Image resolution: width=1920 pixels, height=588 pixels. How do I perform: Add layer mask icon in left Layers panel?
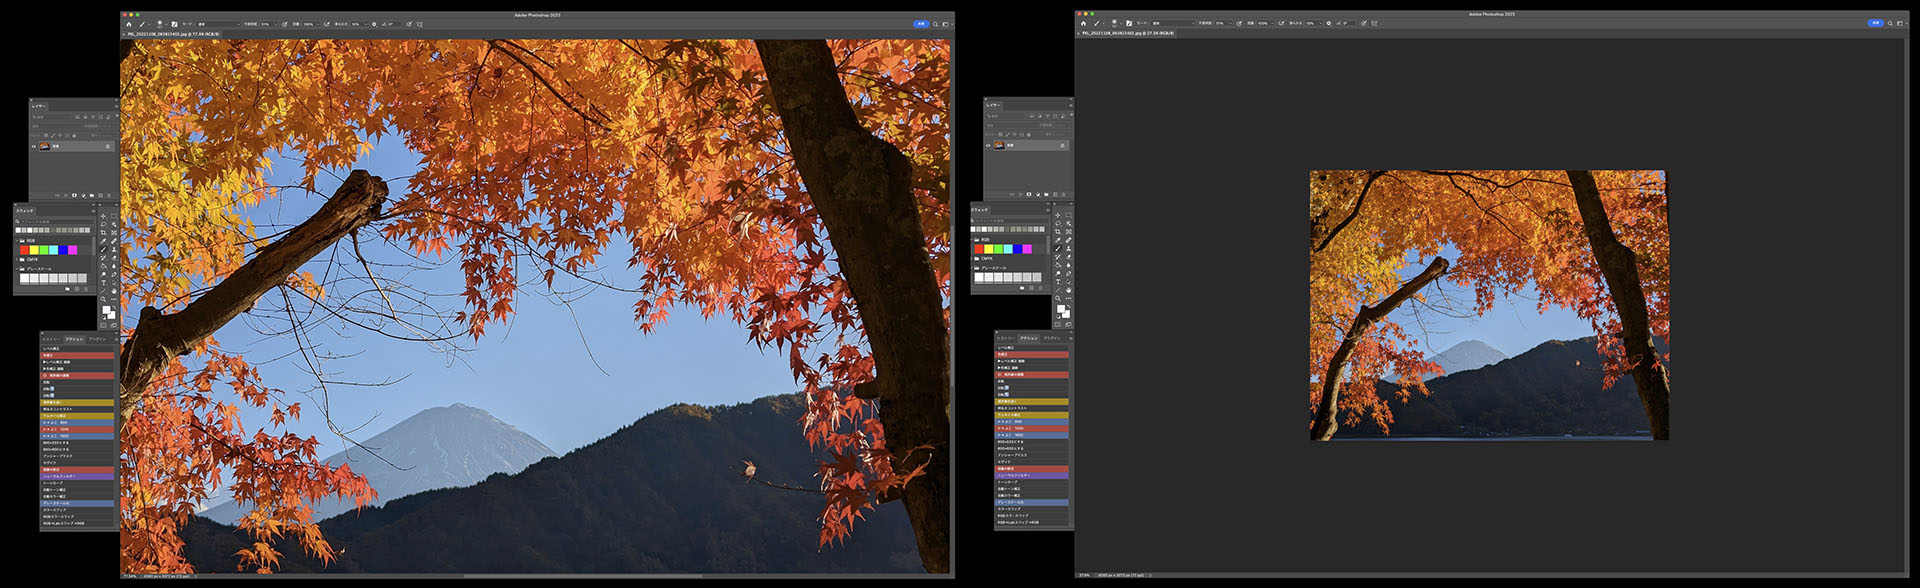(74, 195)
